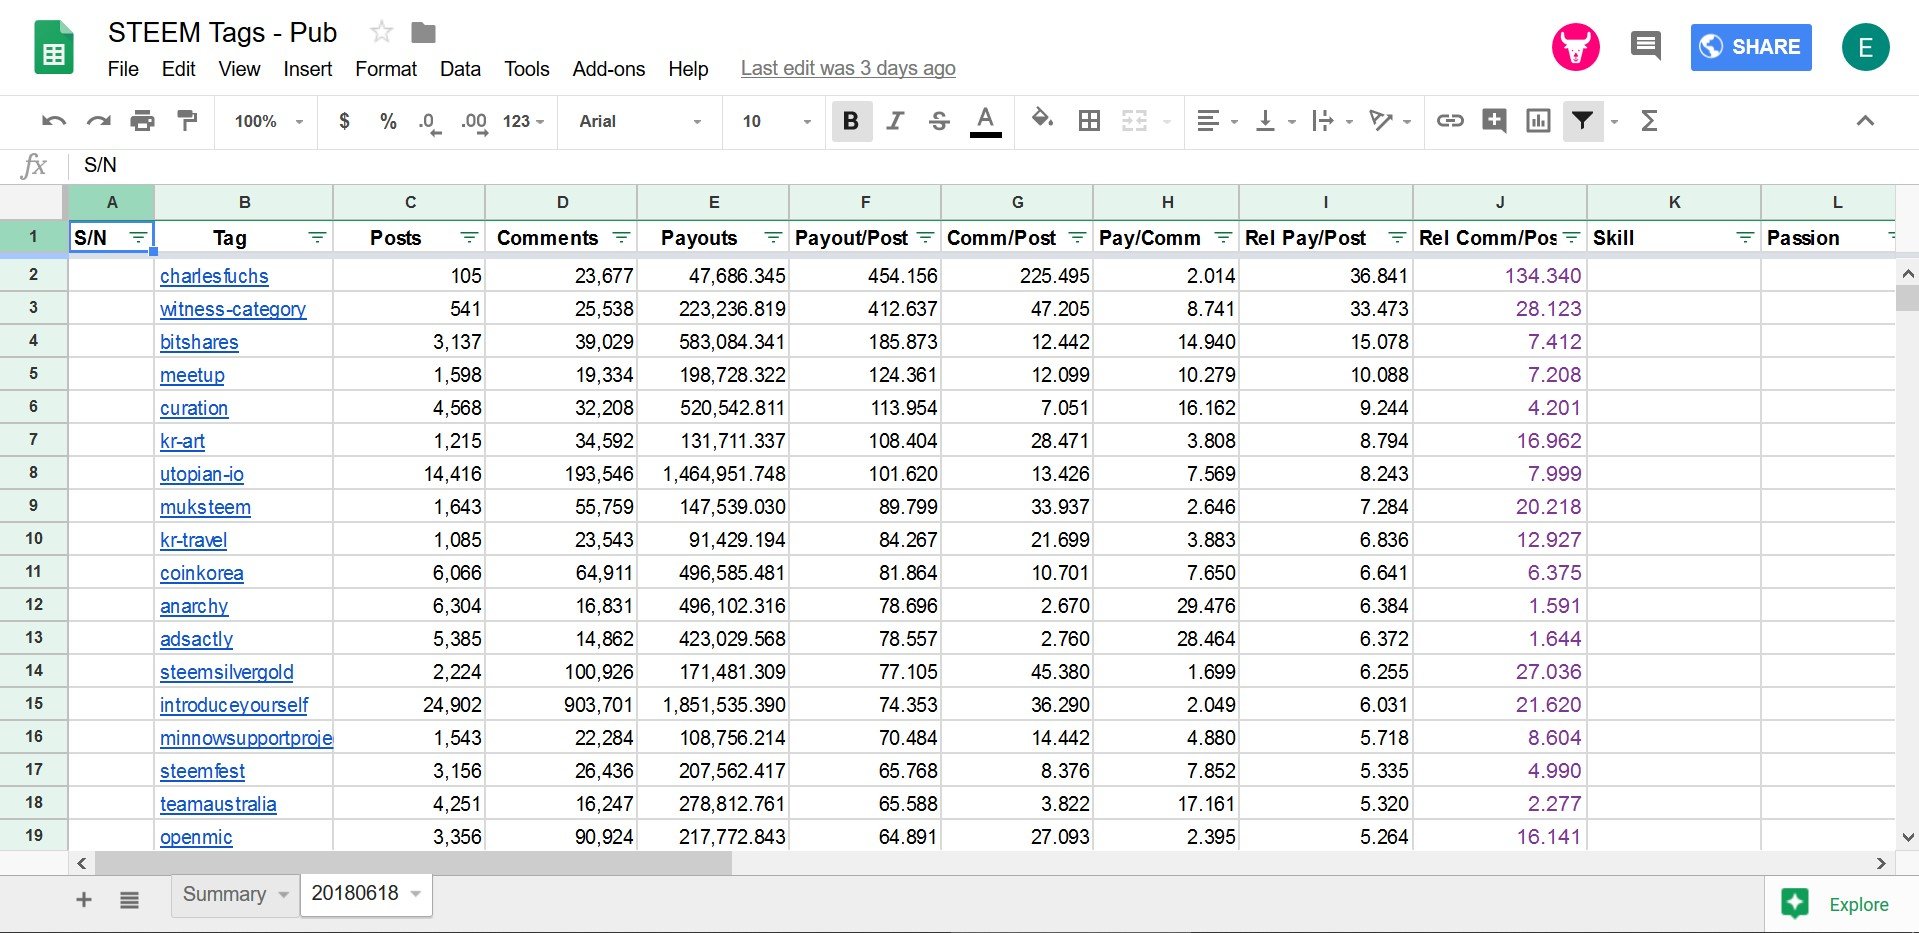Open the Explore button

tap(1840, 904)
